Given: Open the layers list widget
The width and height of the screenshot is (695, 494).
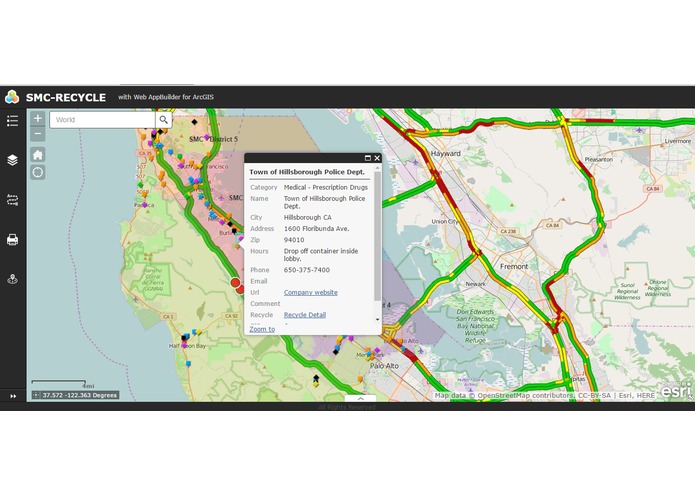Looking at the screenshot, I should (x=12, y=160).
